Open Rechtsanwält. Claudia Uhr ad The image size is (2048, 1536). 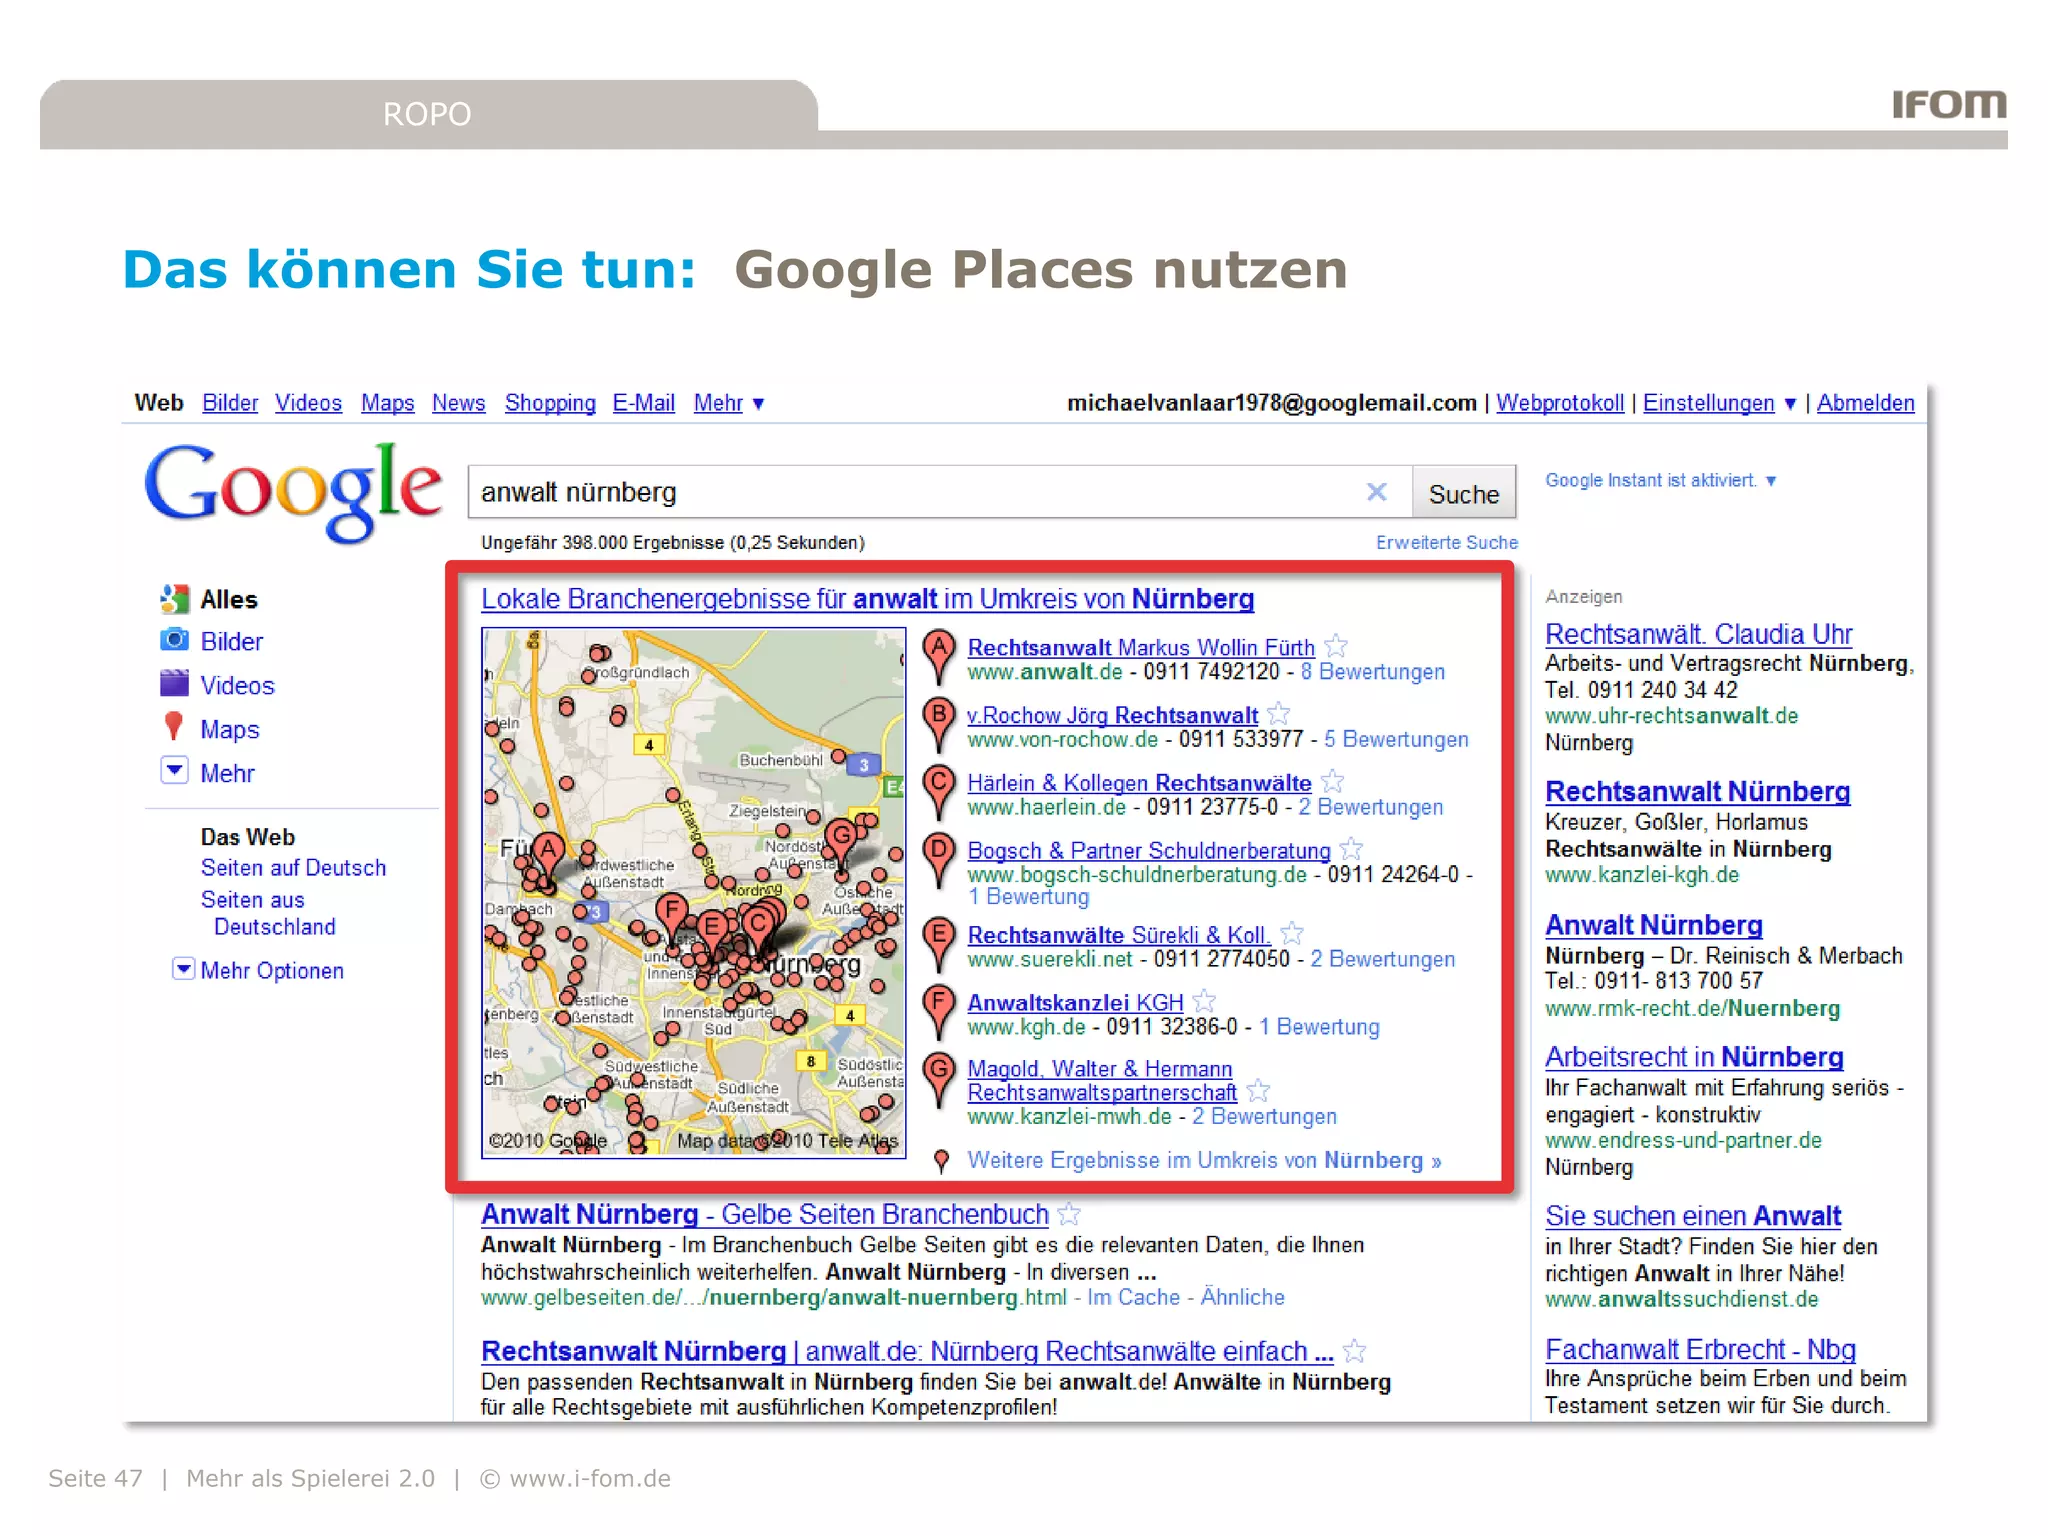click(1699, 634)
